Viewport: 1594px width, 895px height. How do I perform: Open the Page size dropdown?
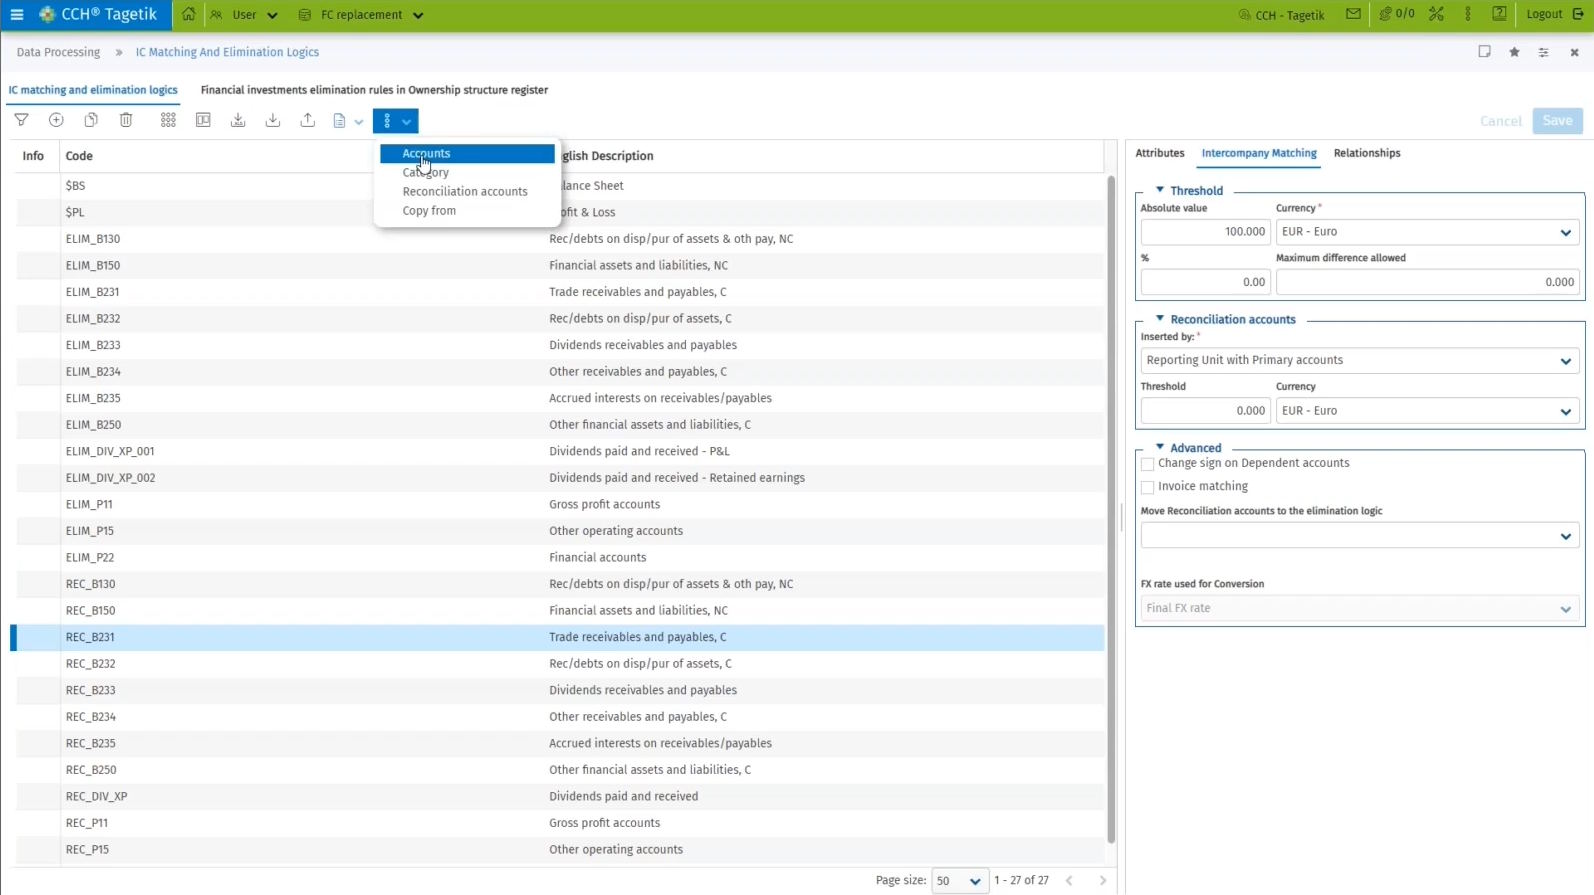coord(959,881)
